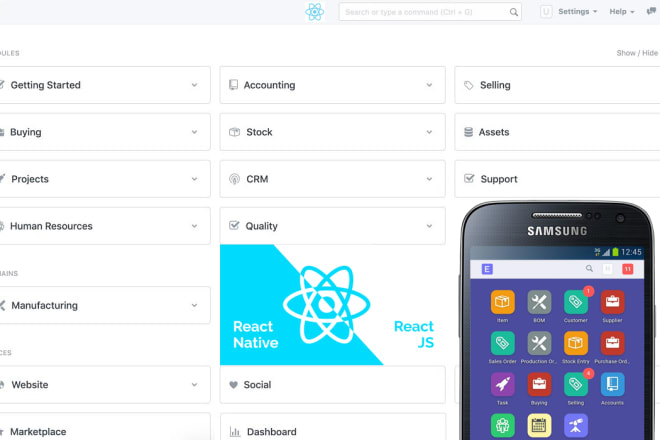Tap red 11 notification badge on phone
660x440 pixels.
[x=628, y=269]
